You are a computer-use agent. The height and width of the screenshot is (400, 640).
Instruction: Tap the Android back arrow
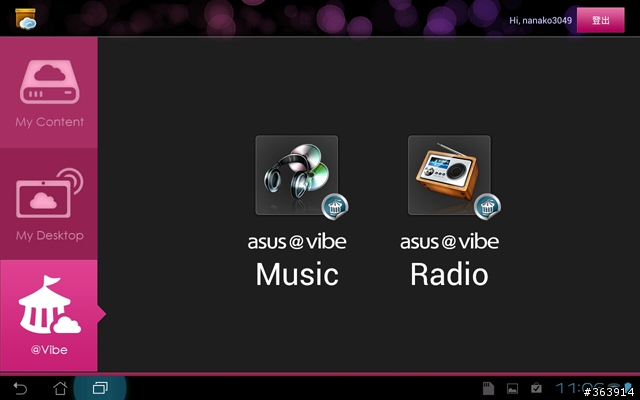point(20,388)
